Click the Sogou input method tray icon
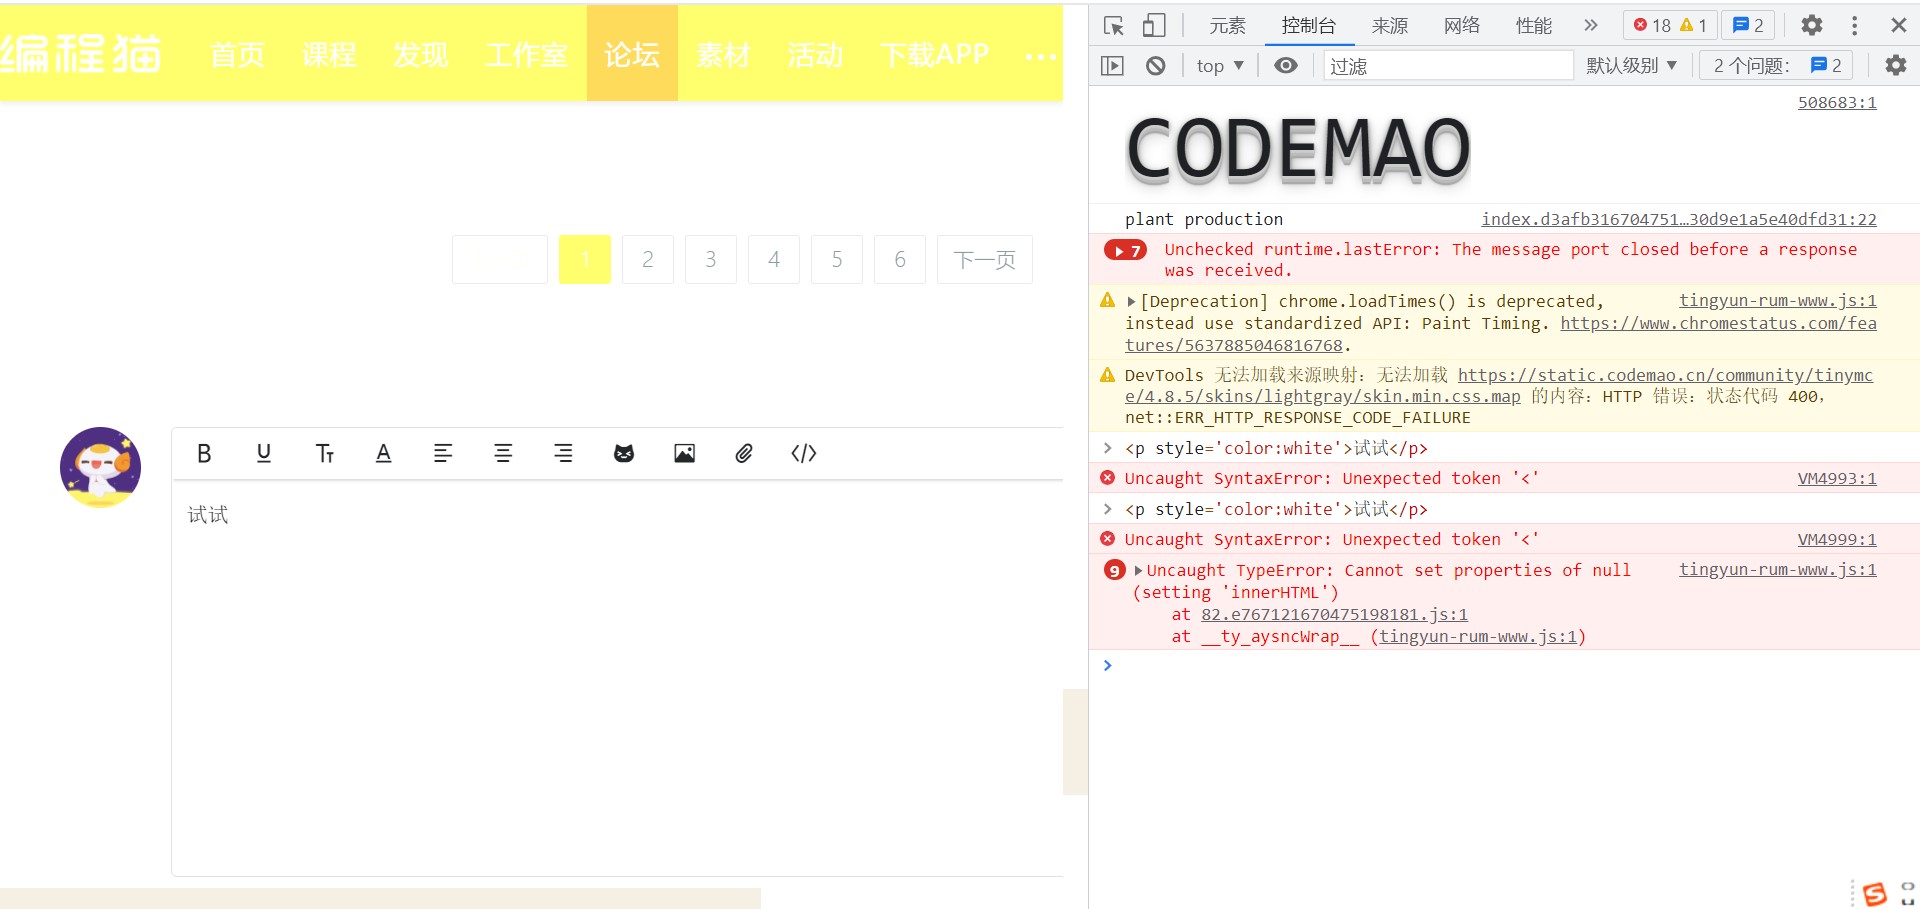 click(1875, 893)
